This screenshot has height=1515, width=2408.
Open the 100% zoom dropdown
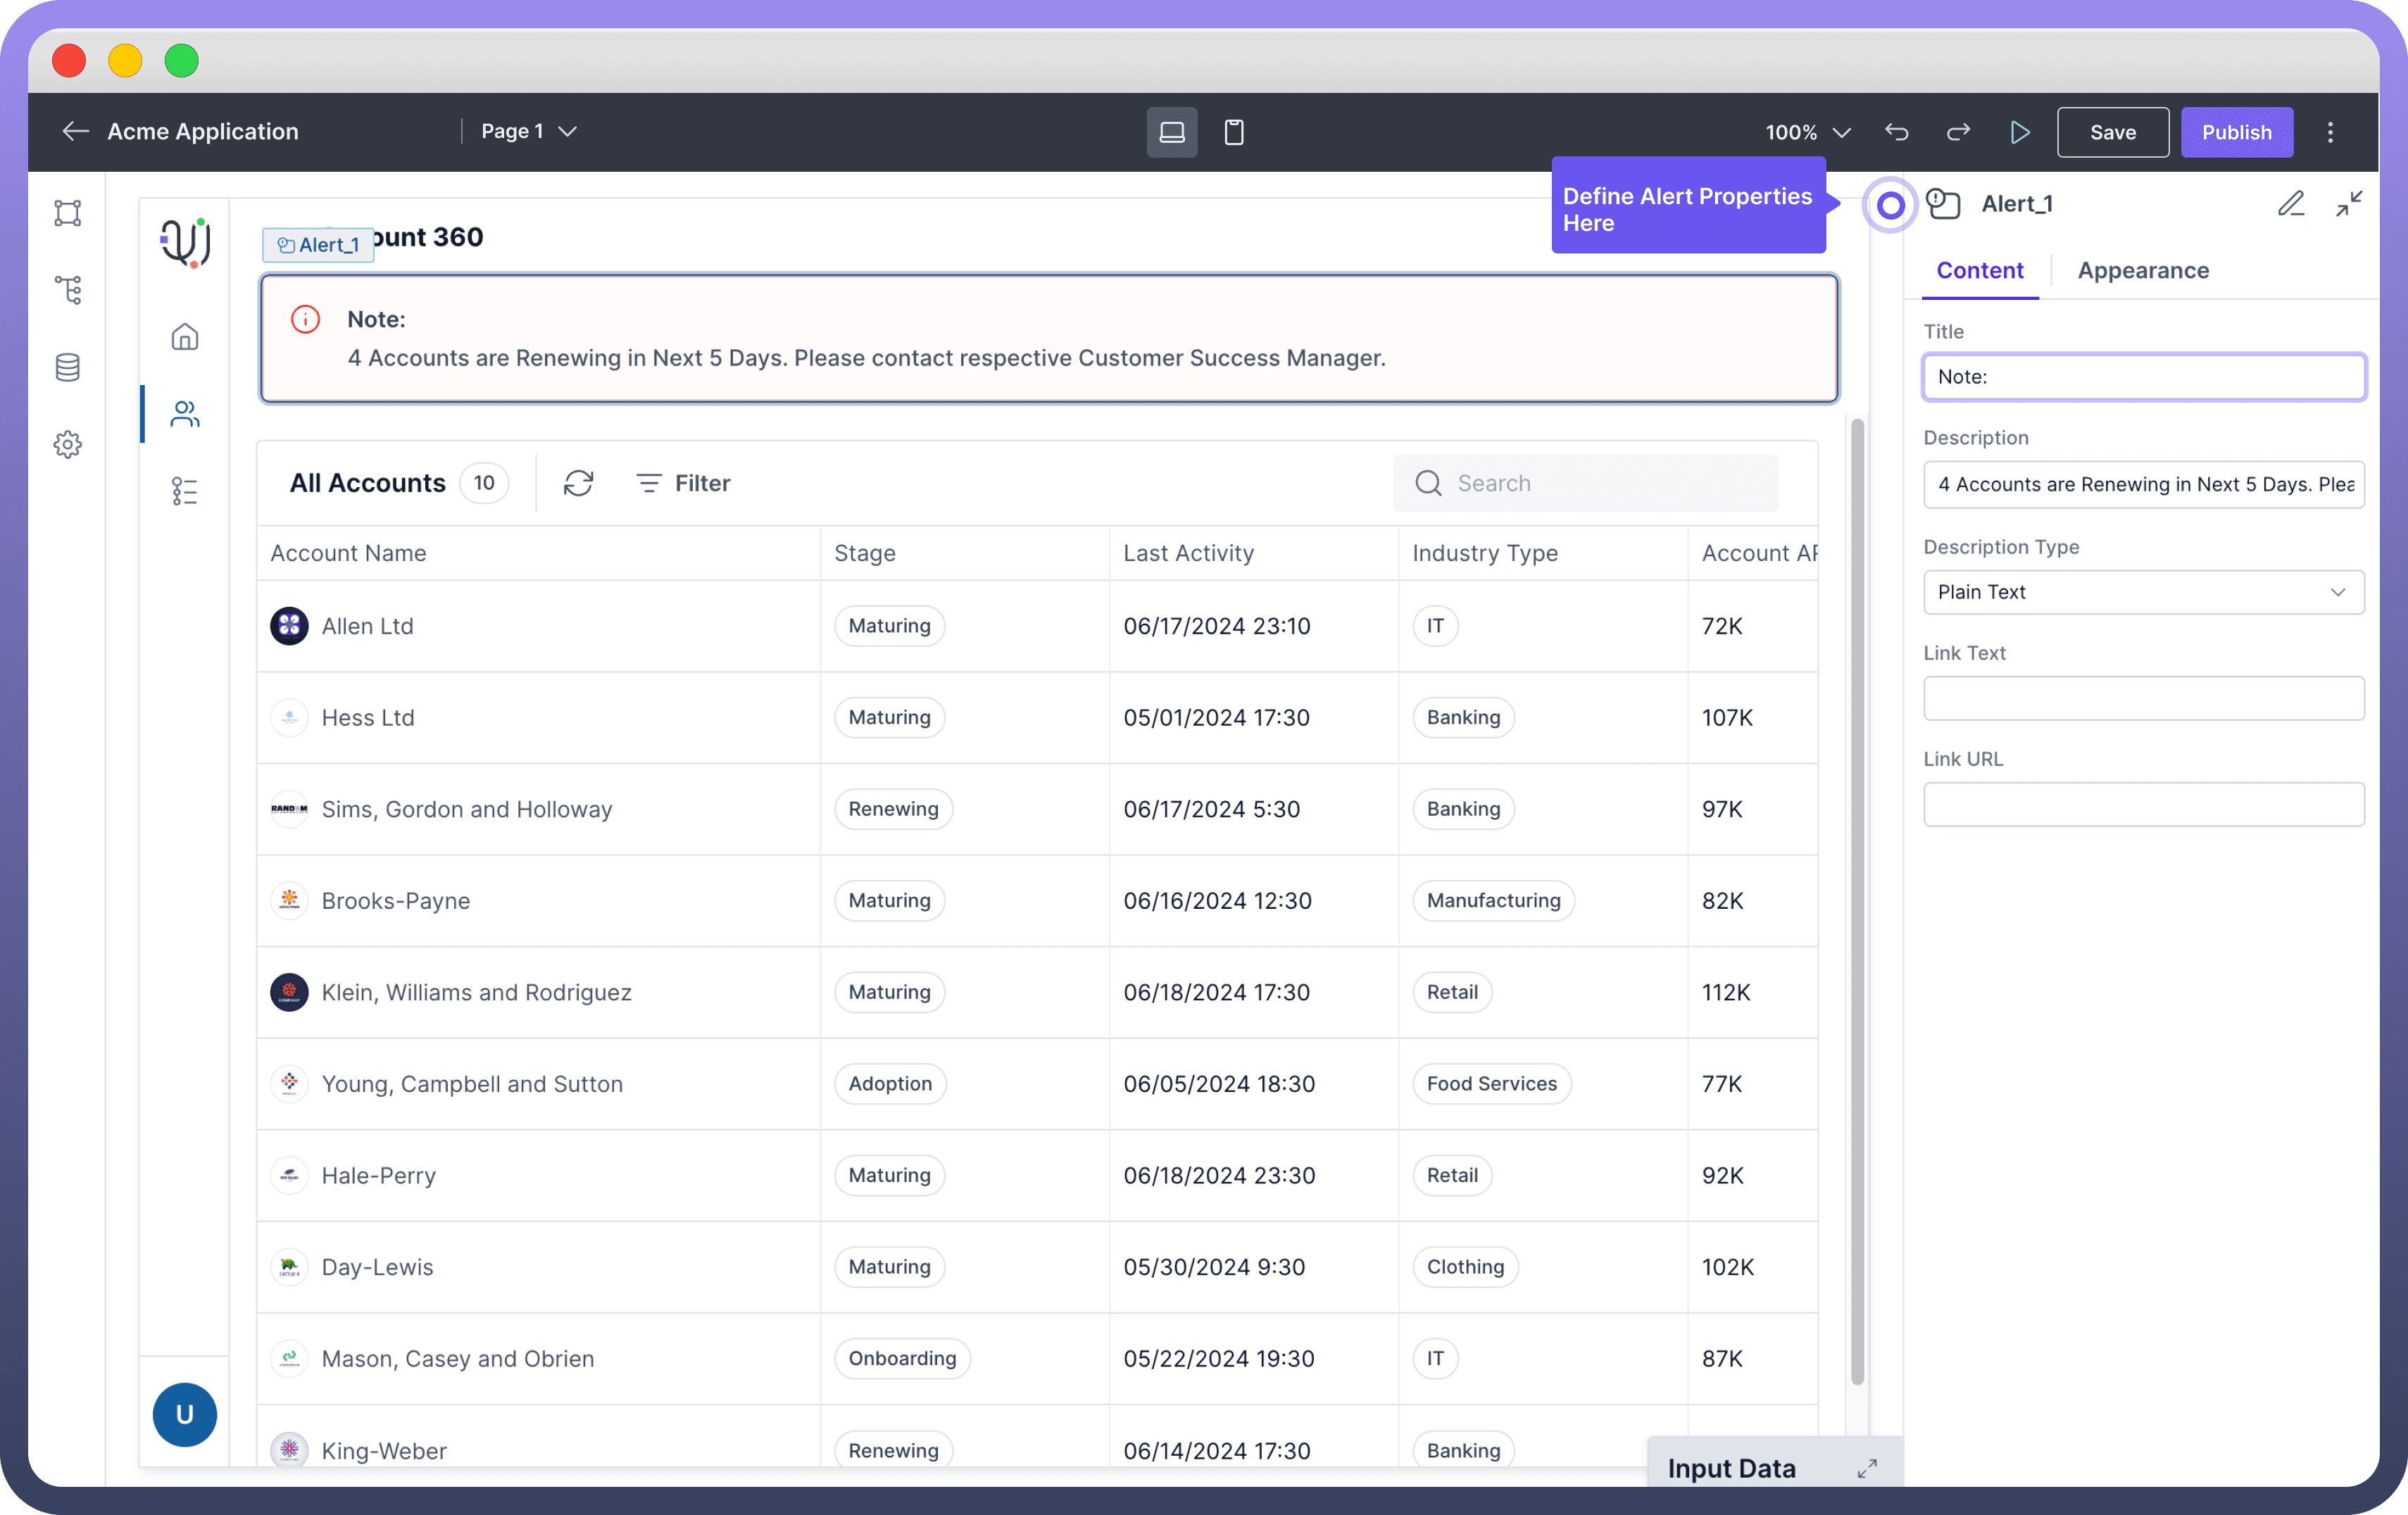pyautogui.click(x=1807, y=132)
